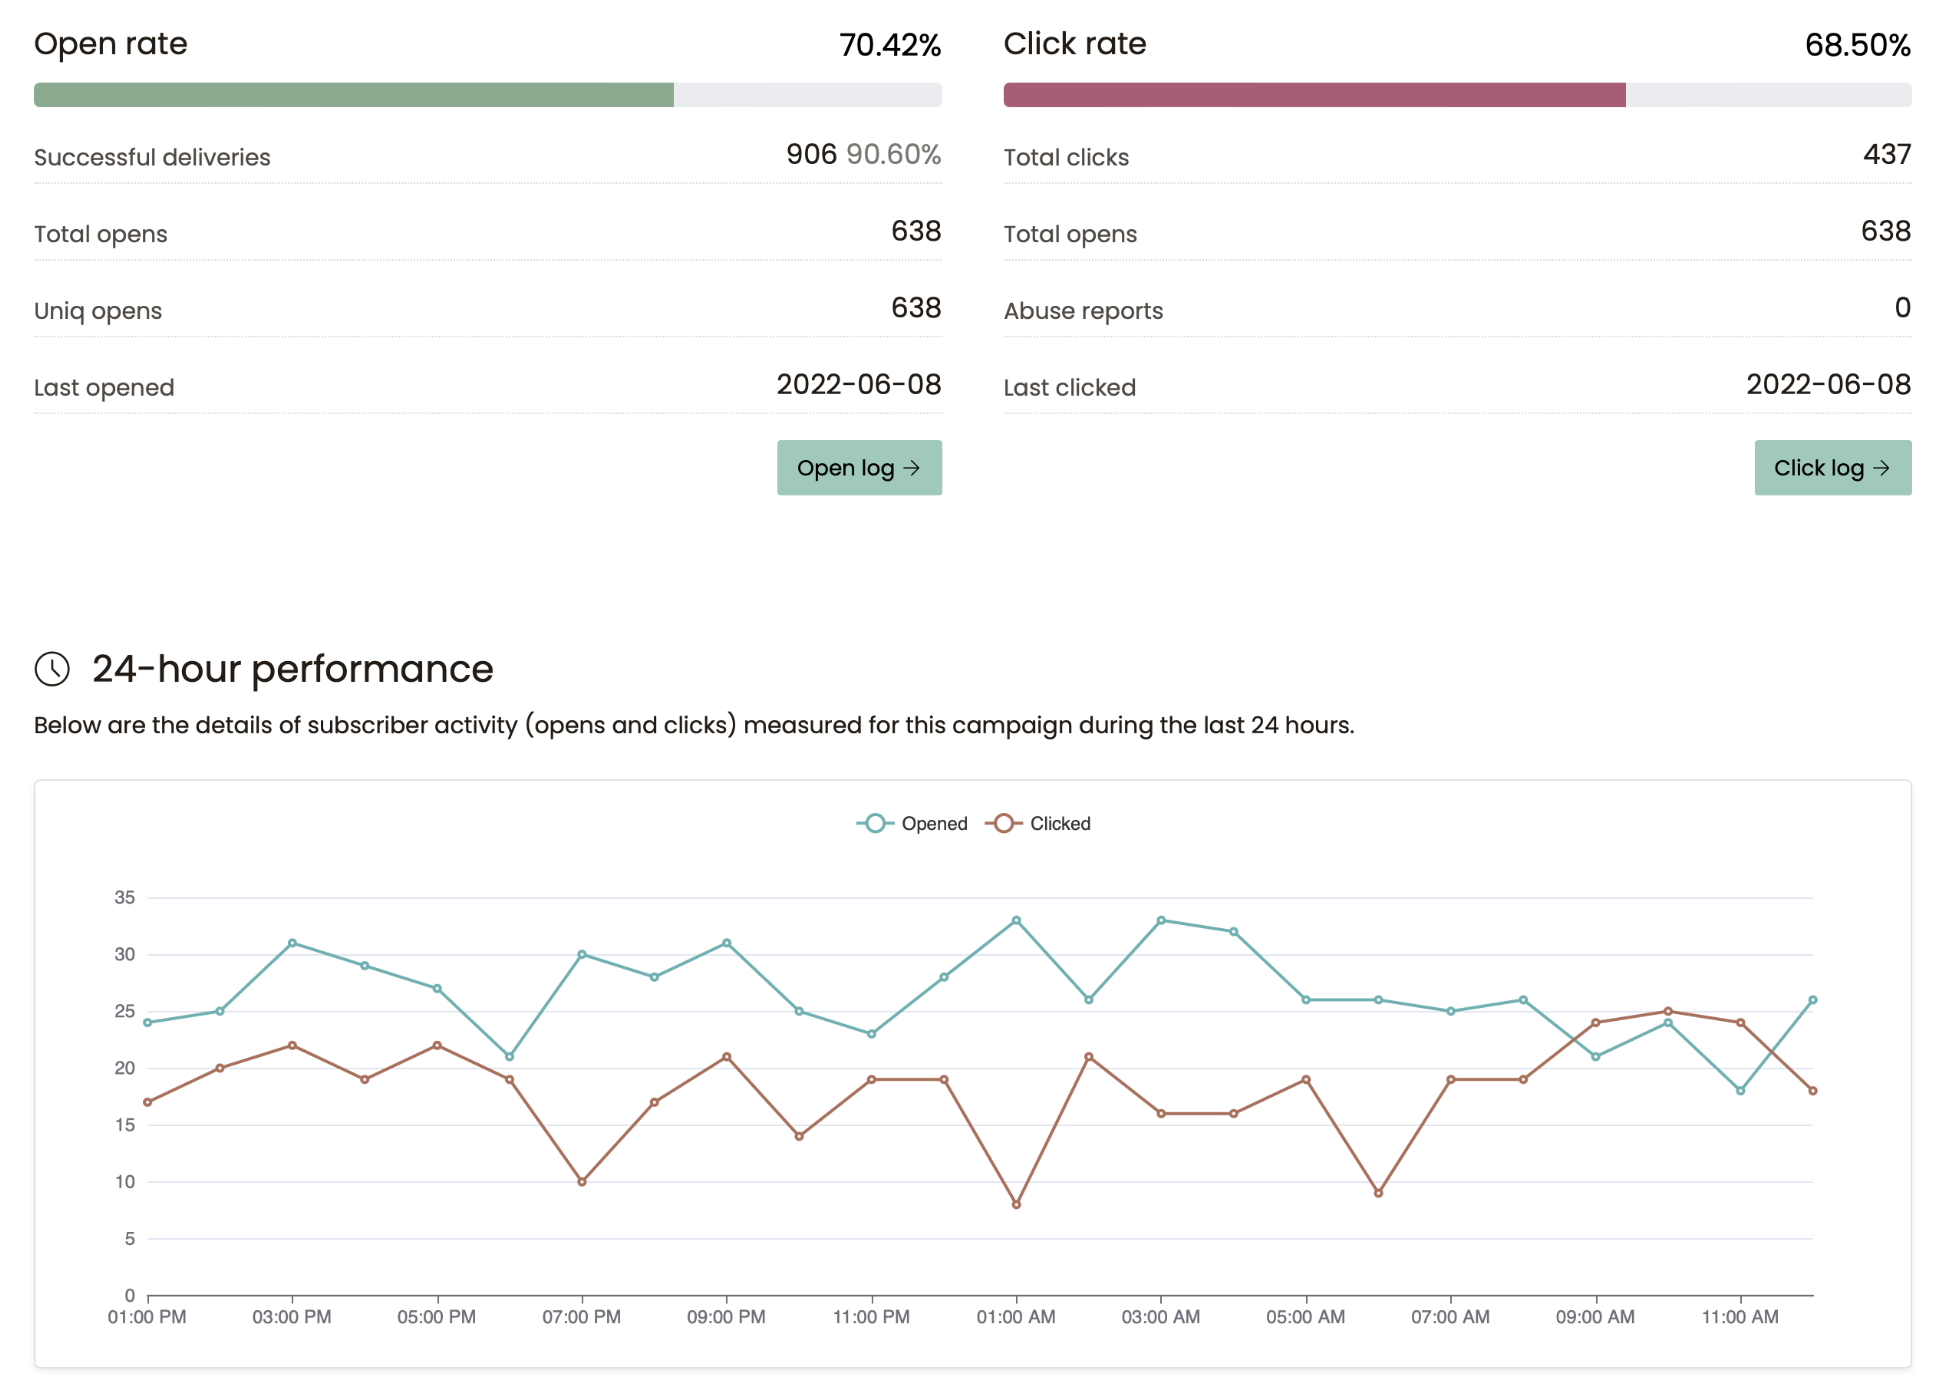The height and width of the screenshot is (1386, 1948).
Task: Click the arrow icon in Click log
Action: click(1882, 468)
